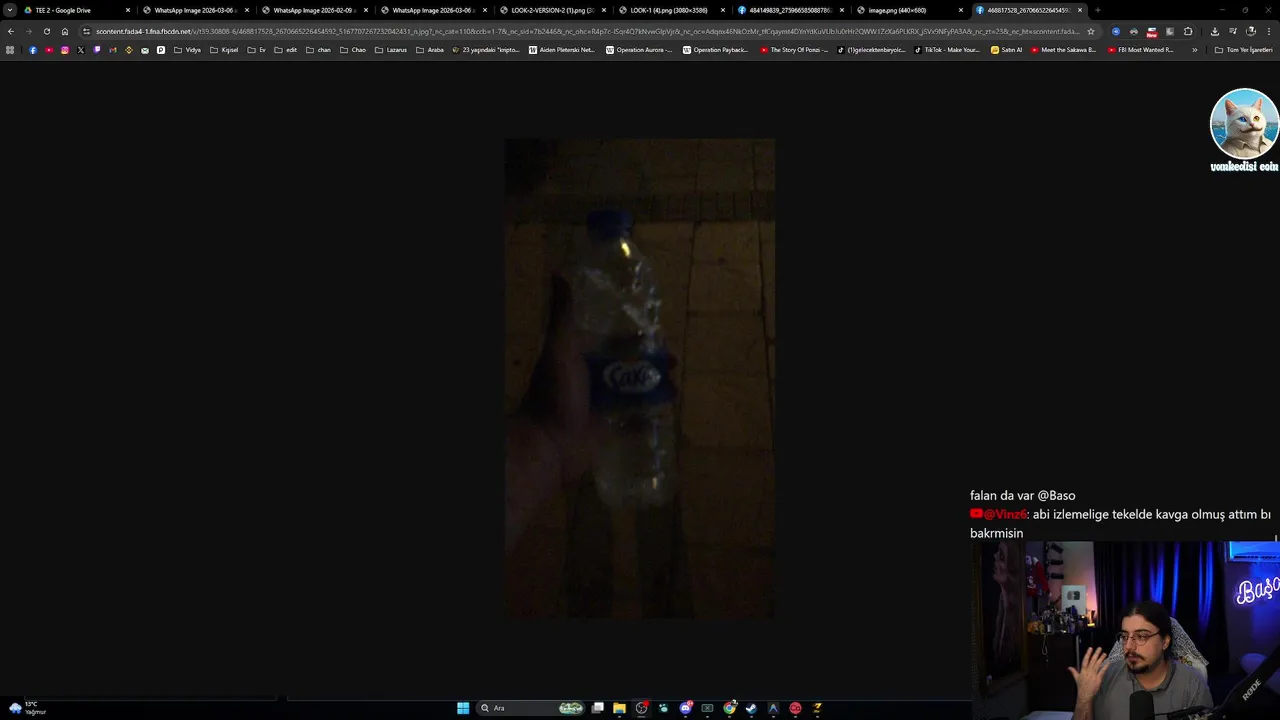Viewport: 1280px width, 720px height.
Task: Open the Binance bookmark icon
Action: click(129, 50)
